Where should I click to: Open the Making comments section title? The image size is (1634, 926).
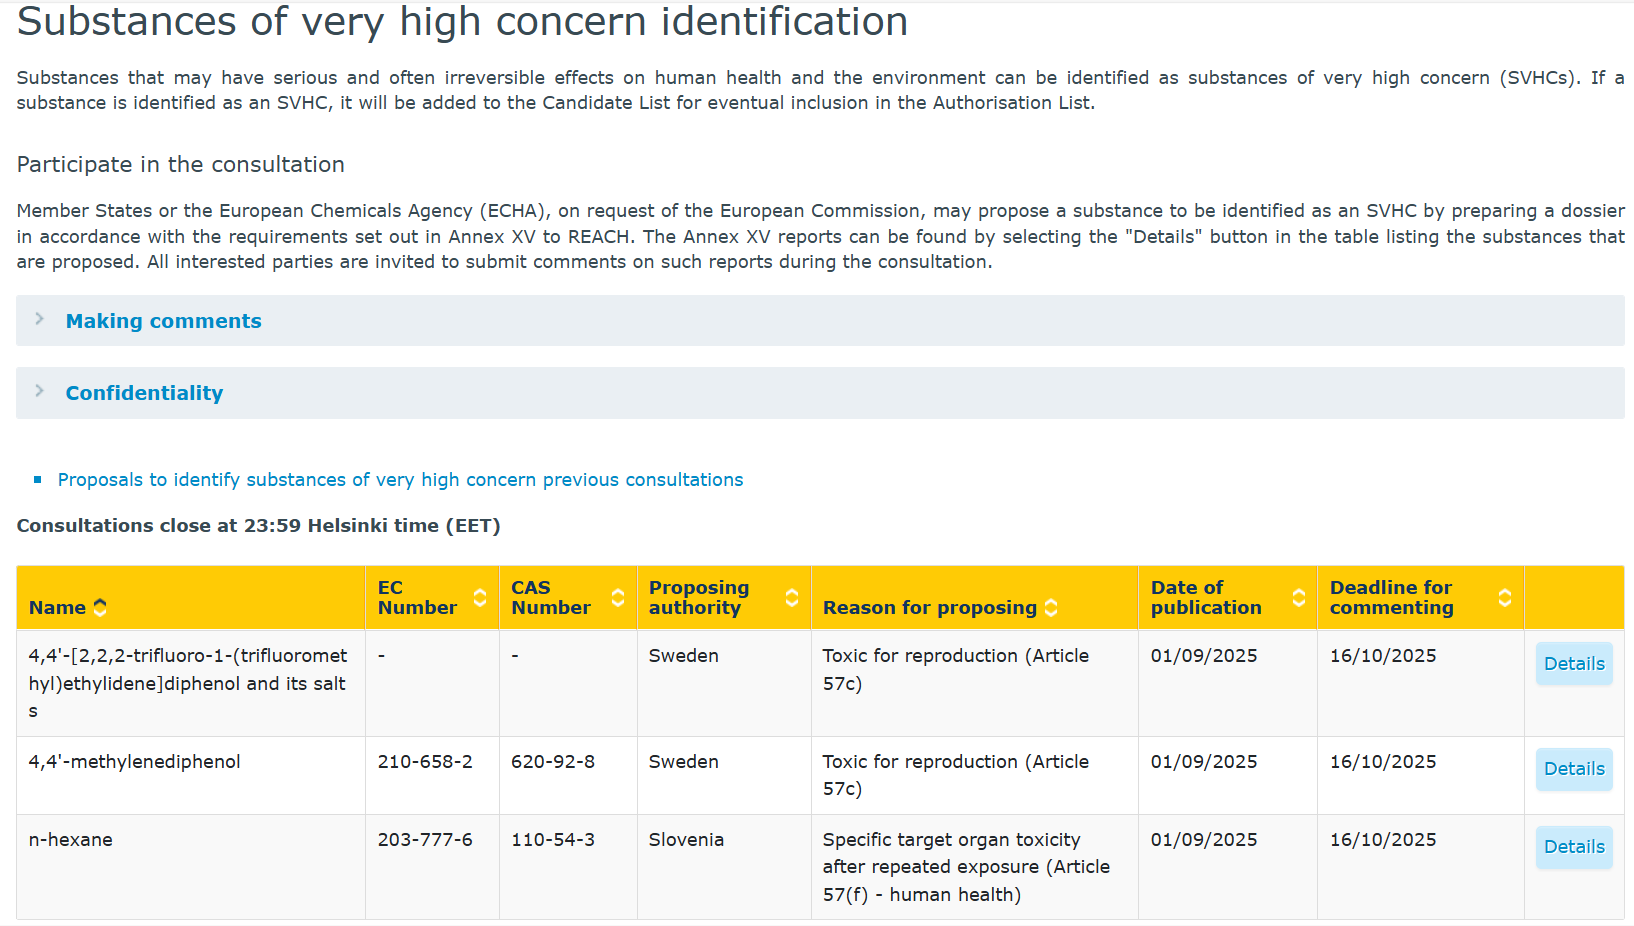pyautogui.click(x=163, y=321)
